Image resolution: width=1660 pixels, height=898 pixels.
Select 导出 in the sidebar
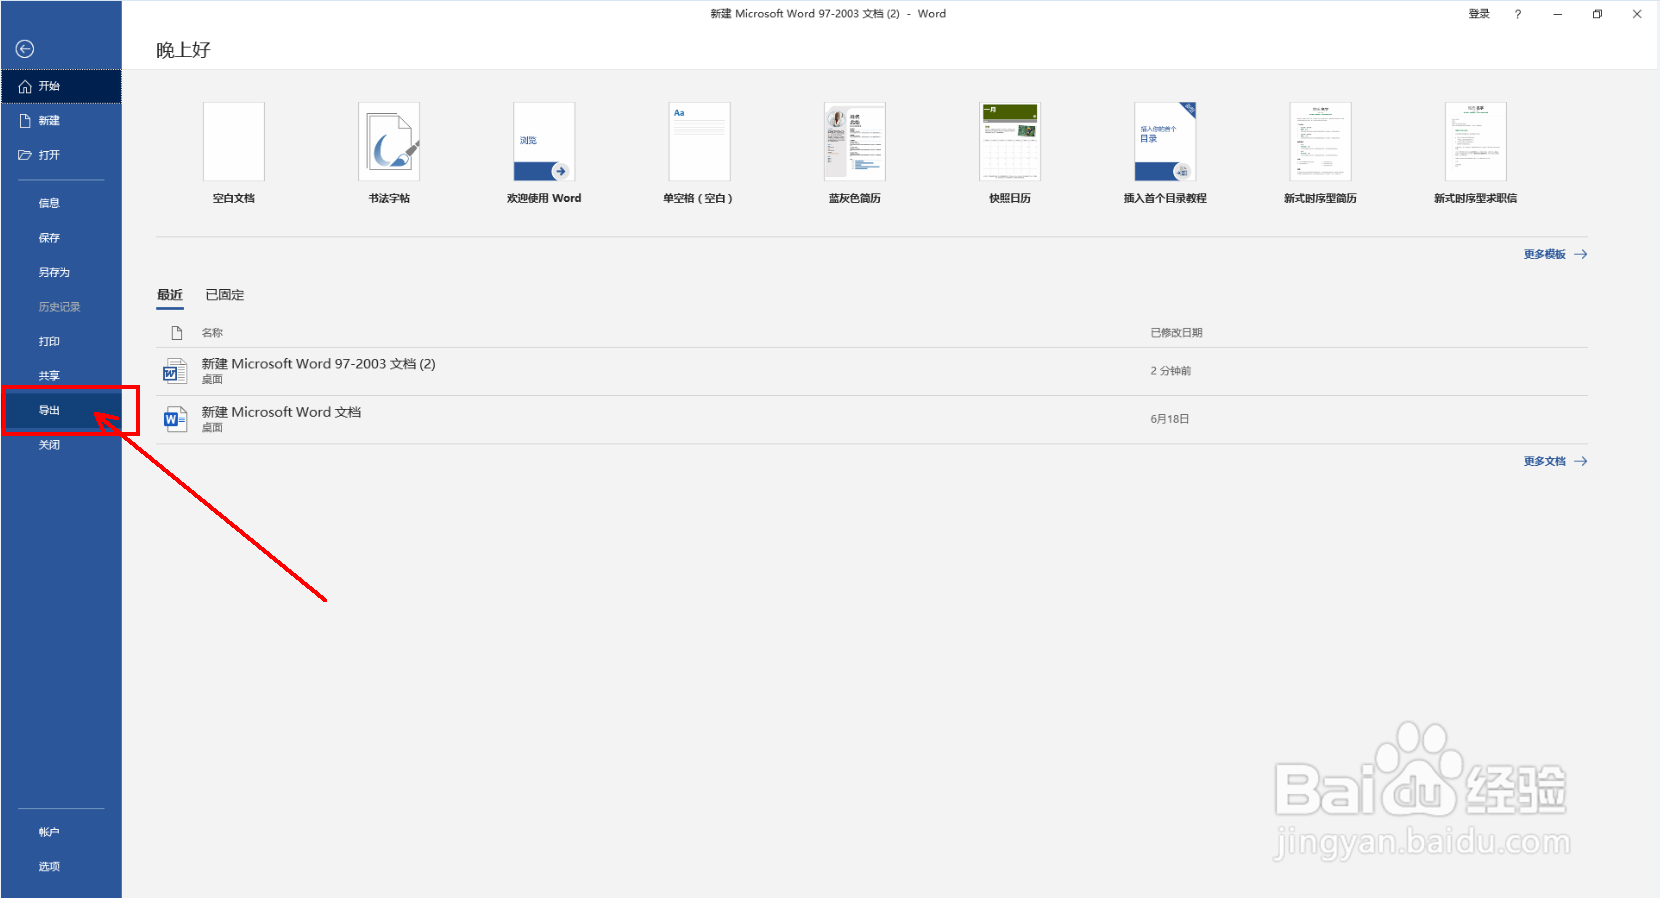click(x=61, y=410)
